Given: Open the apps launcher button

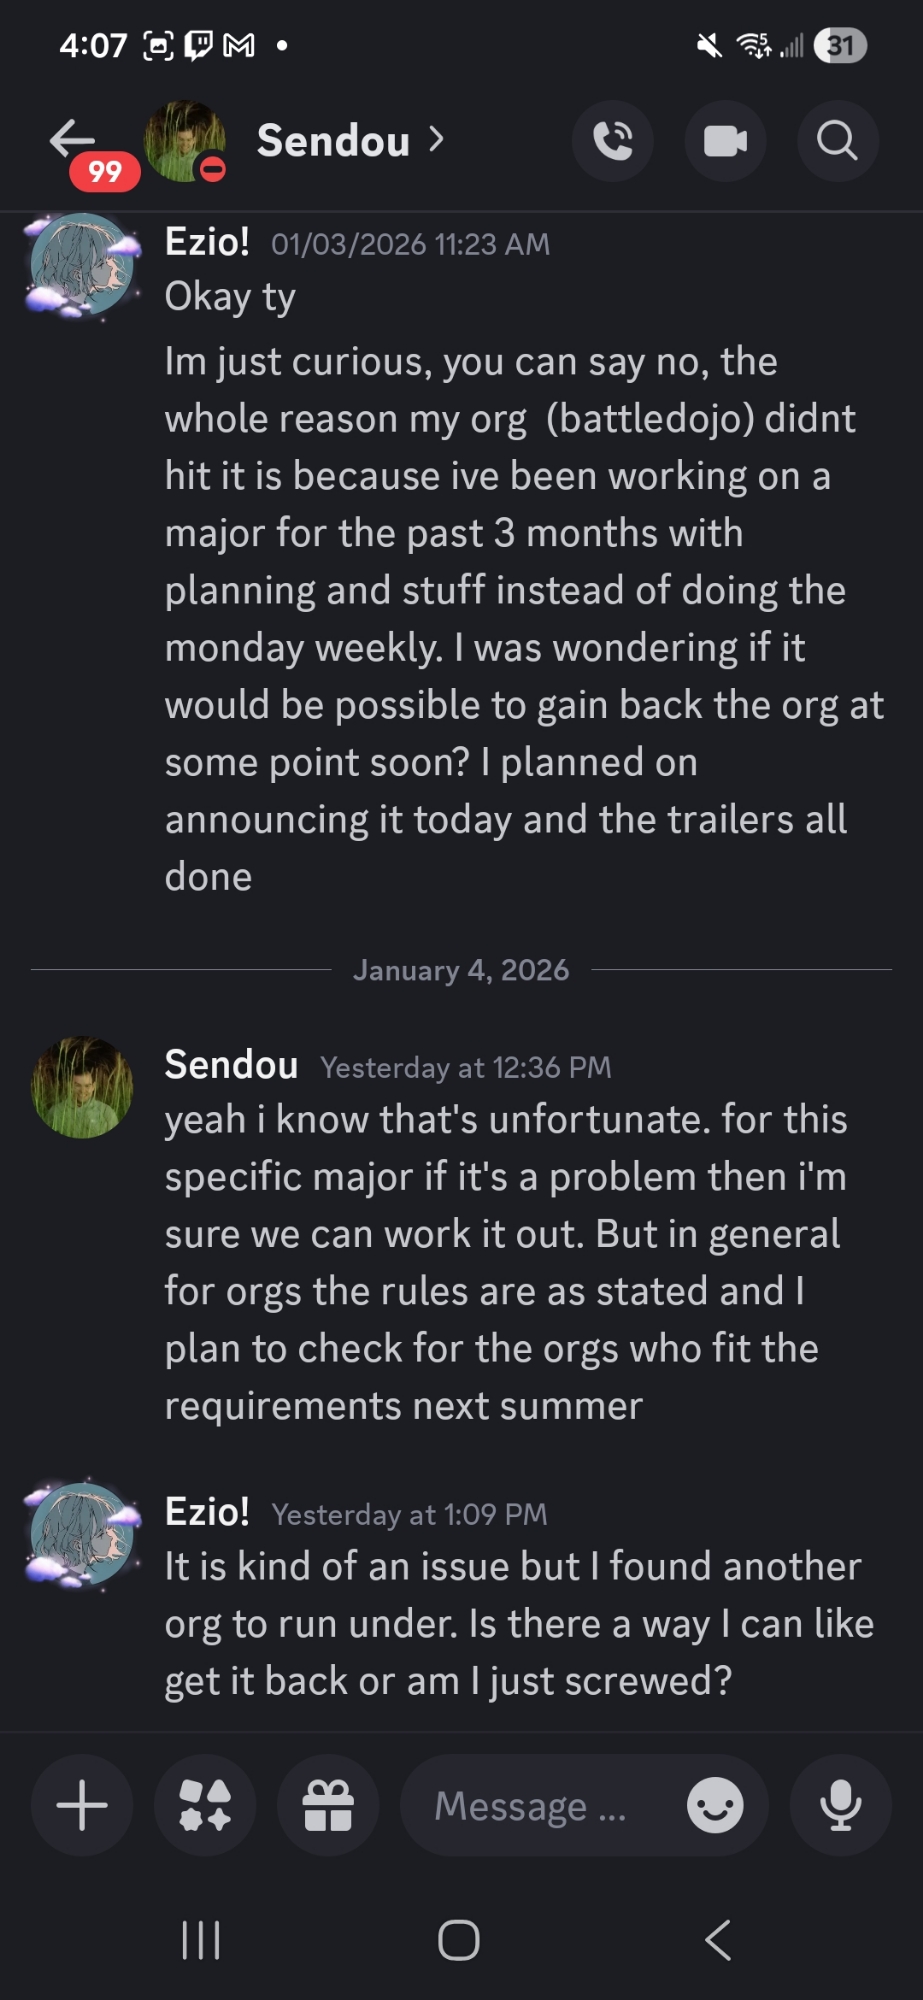Looking at the screenshot, I should (x=205, y=1806).
